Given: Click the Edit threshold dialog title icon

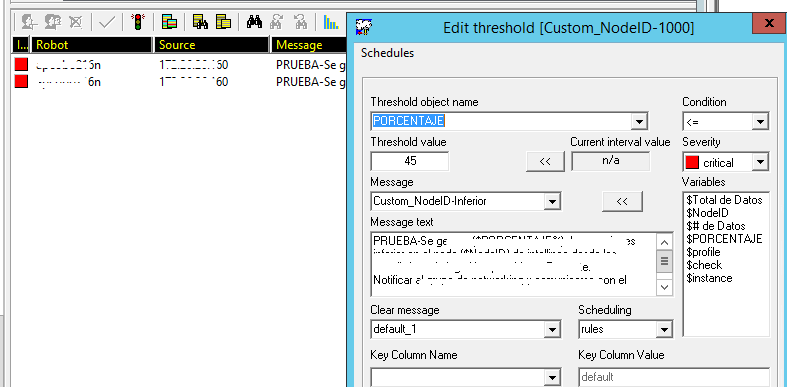Looking at the screenshot, I should point(363,27).
